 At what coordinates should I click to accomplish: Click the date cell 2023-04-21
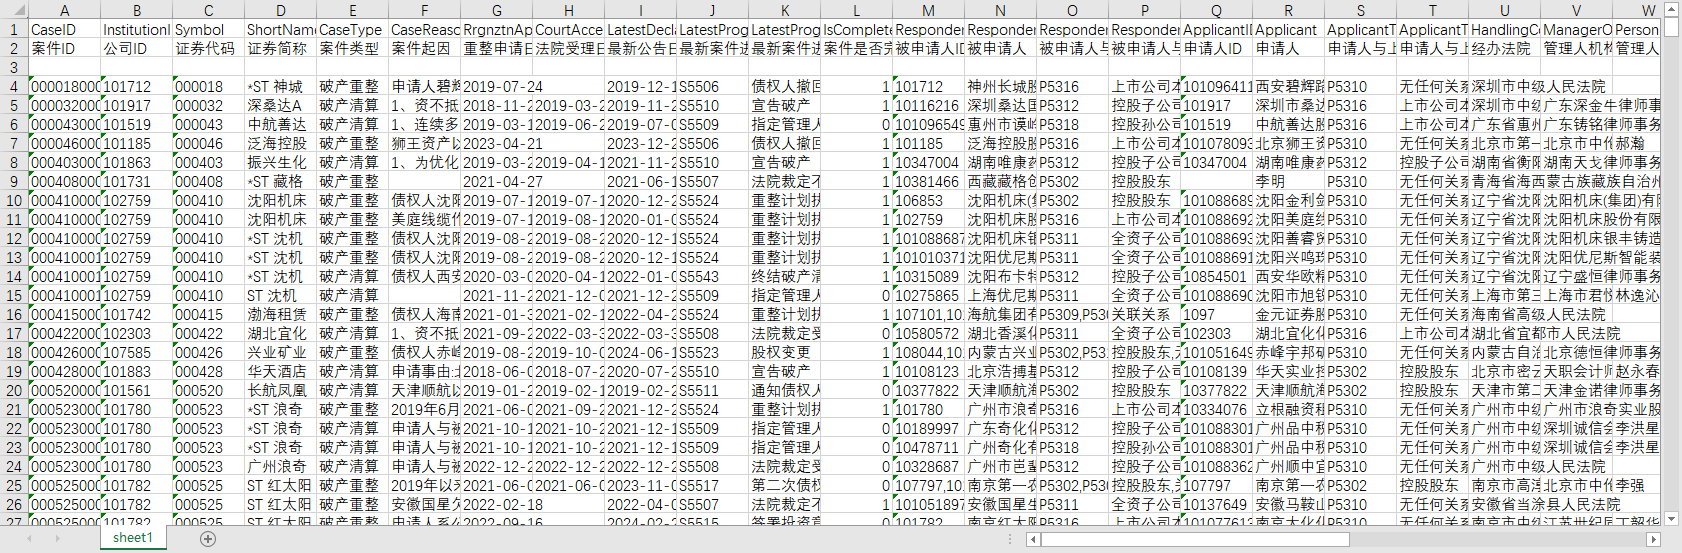496,143
